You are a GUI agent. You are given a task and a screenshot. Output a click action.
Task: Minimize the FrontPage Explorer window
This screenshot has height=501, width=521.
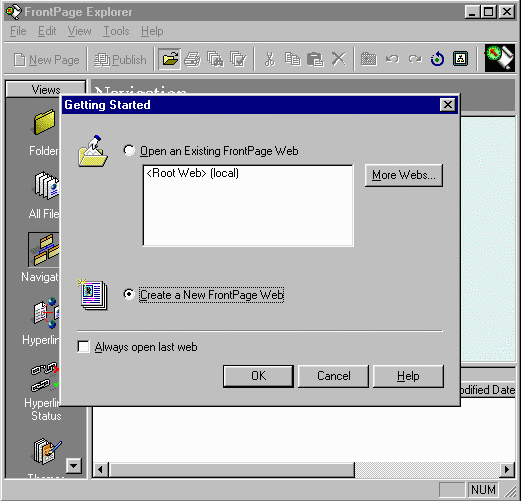(x=473, y=12)
